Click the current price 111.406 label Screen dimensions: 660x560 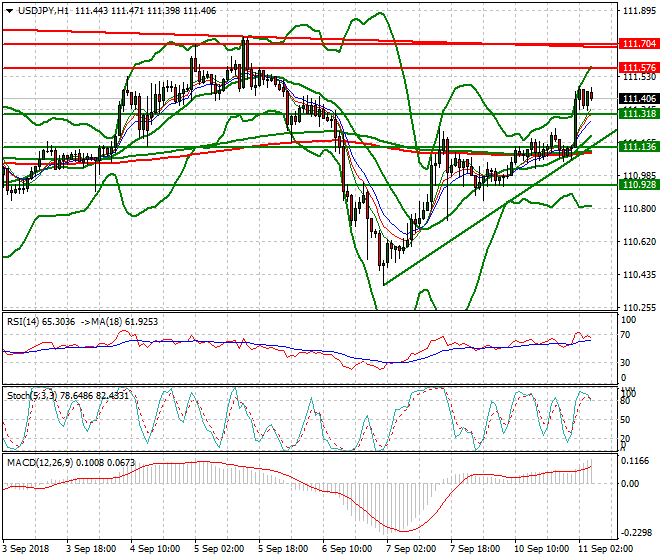pyautogui.click(x=638, y=99)
